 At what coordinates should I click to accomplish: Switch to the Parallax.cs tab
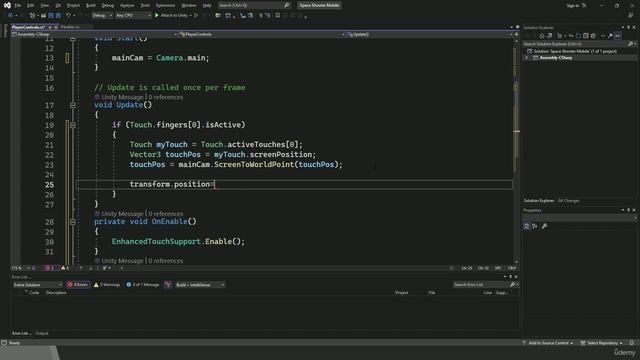coord(70,27)
